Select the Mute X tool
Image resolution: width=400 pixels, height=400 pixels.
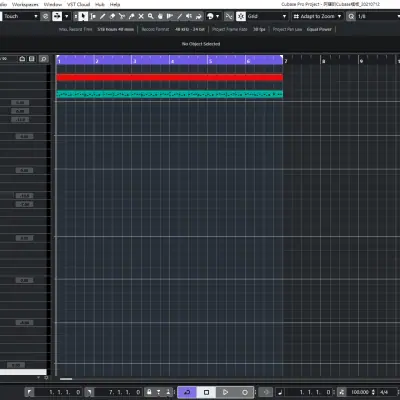coord(141,16)
